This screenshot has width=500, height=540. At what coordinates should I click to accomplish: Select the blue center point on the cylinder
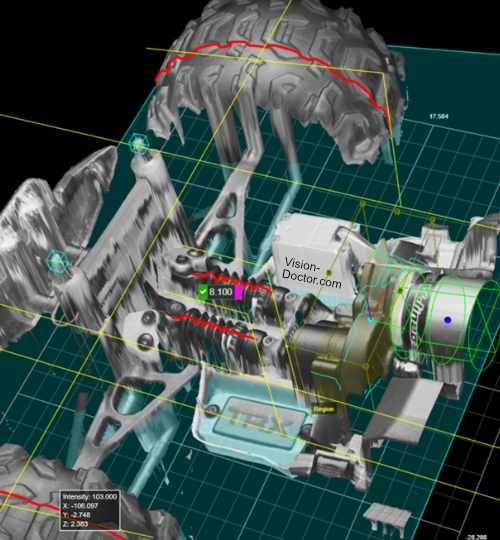[x=448, y=320]
